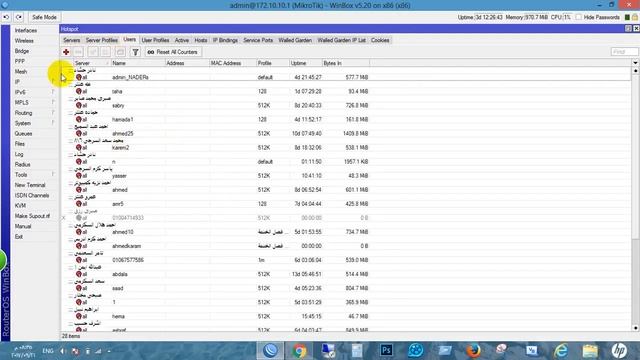Sort by the Name column header
The width and height of the screenshot is (640, 360).
pos(138,63)
